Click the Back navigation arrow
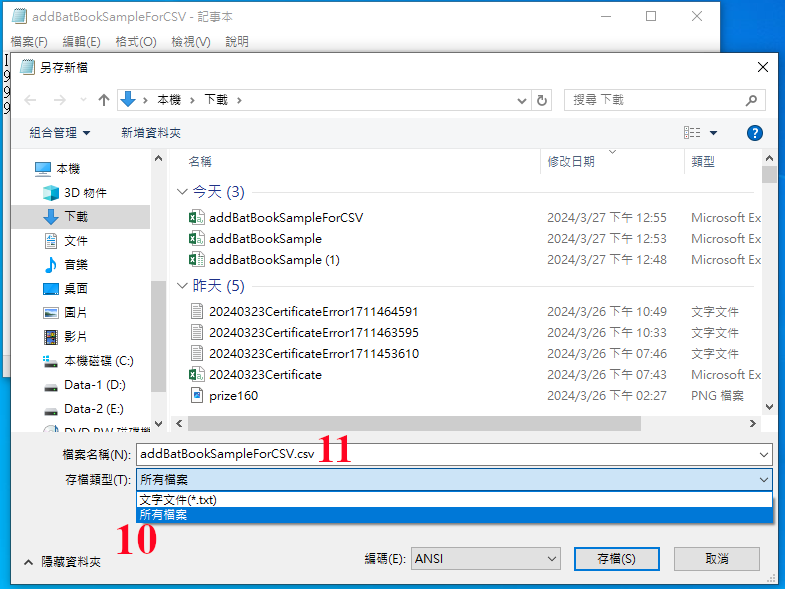This screenshot has height=589, width=785. pyautogui.click(x=31, y=100)
